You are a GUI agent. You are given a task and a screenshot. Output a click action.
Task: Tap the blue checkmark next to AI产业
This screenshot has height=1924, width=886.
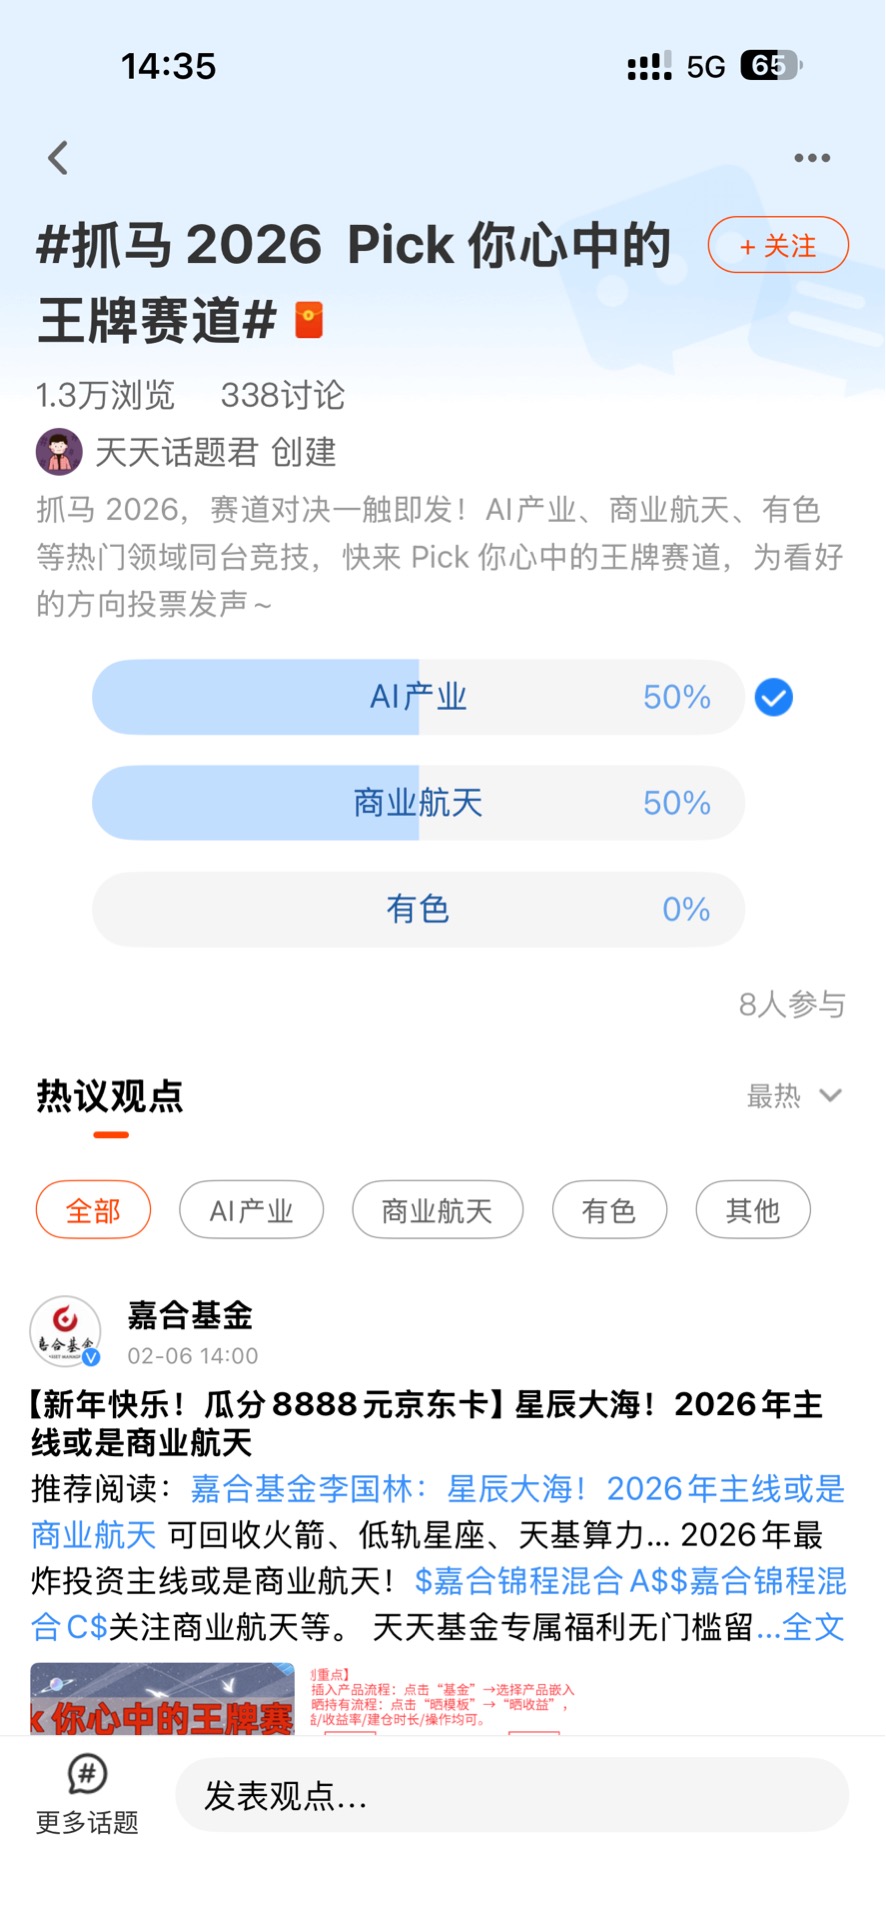click(x=773, y=697)
